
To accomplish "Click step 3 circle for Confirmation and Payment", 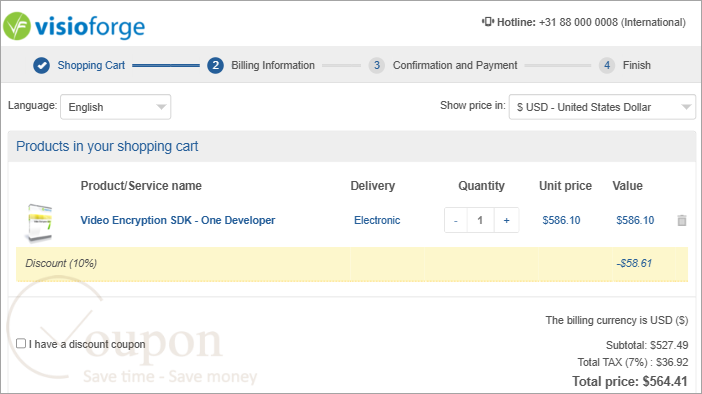I will point(377,65).
